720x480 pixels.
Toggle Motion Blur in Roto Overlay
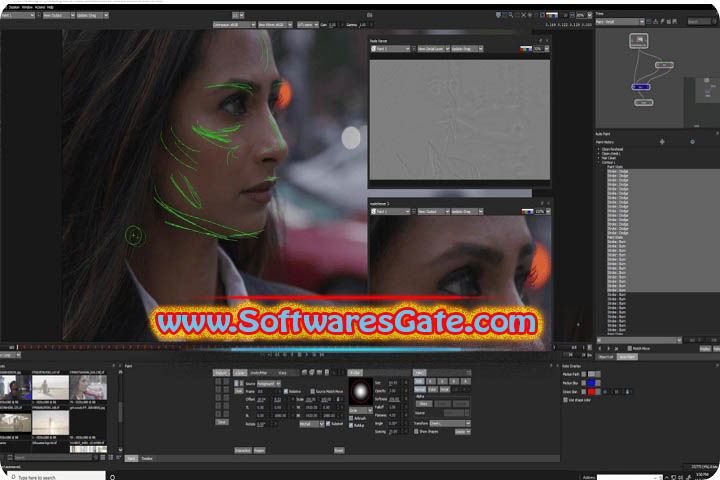pos(584,383)
